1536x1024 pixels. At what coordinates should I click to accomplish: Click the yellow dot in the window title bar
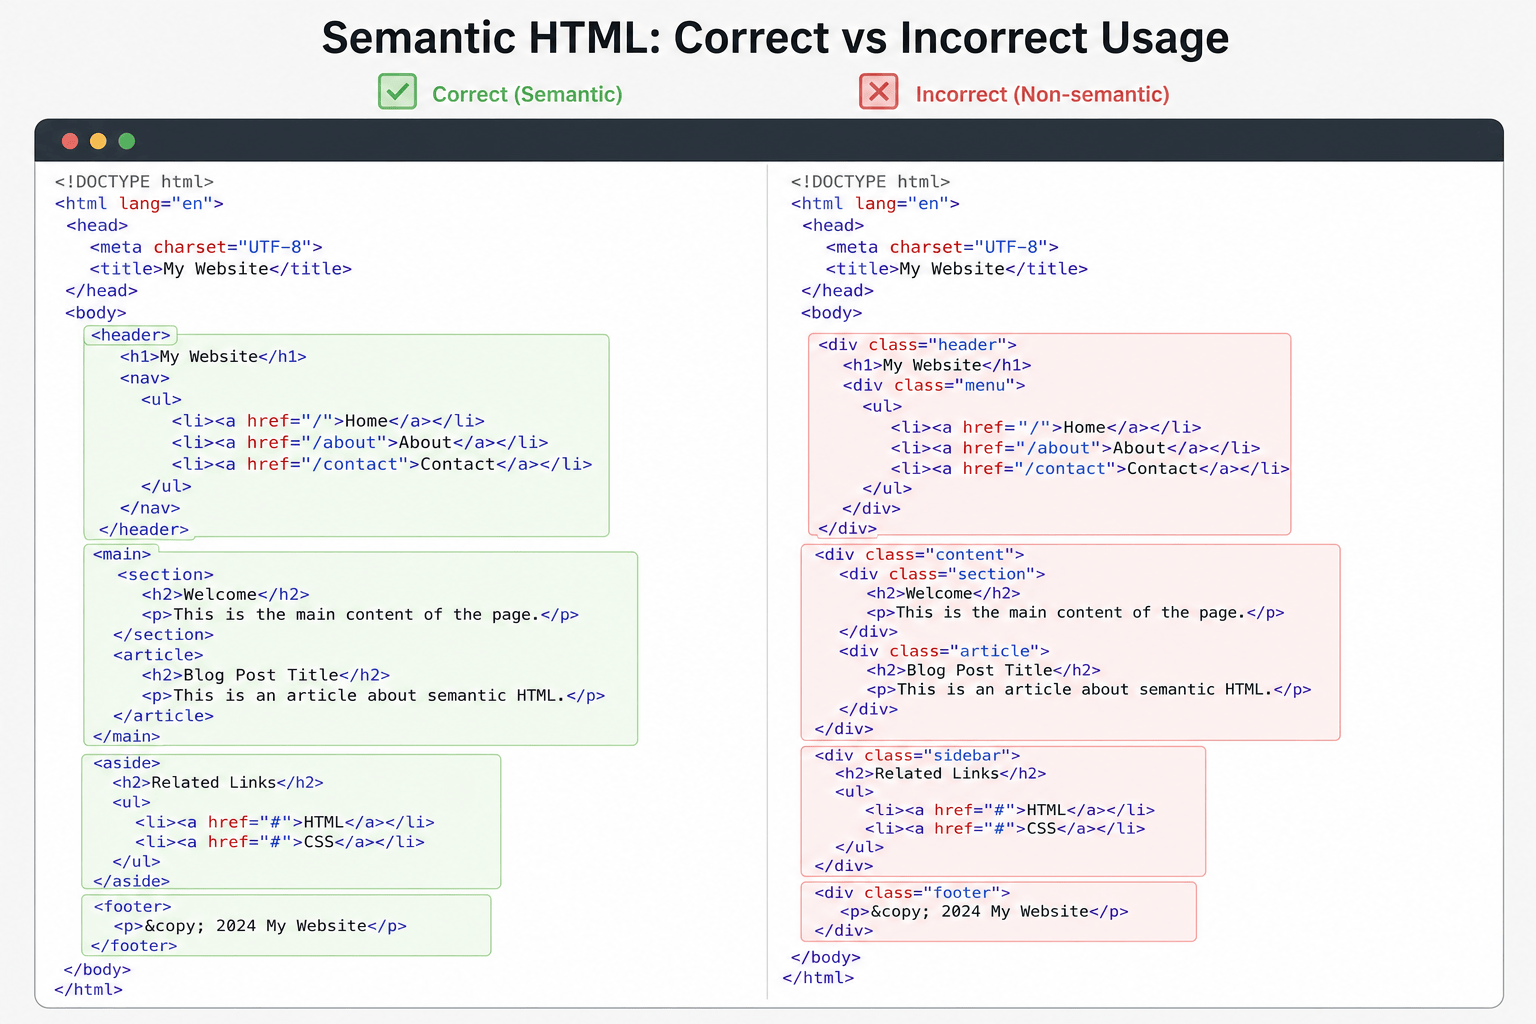click(98, 141)
